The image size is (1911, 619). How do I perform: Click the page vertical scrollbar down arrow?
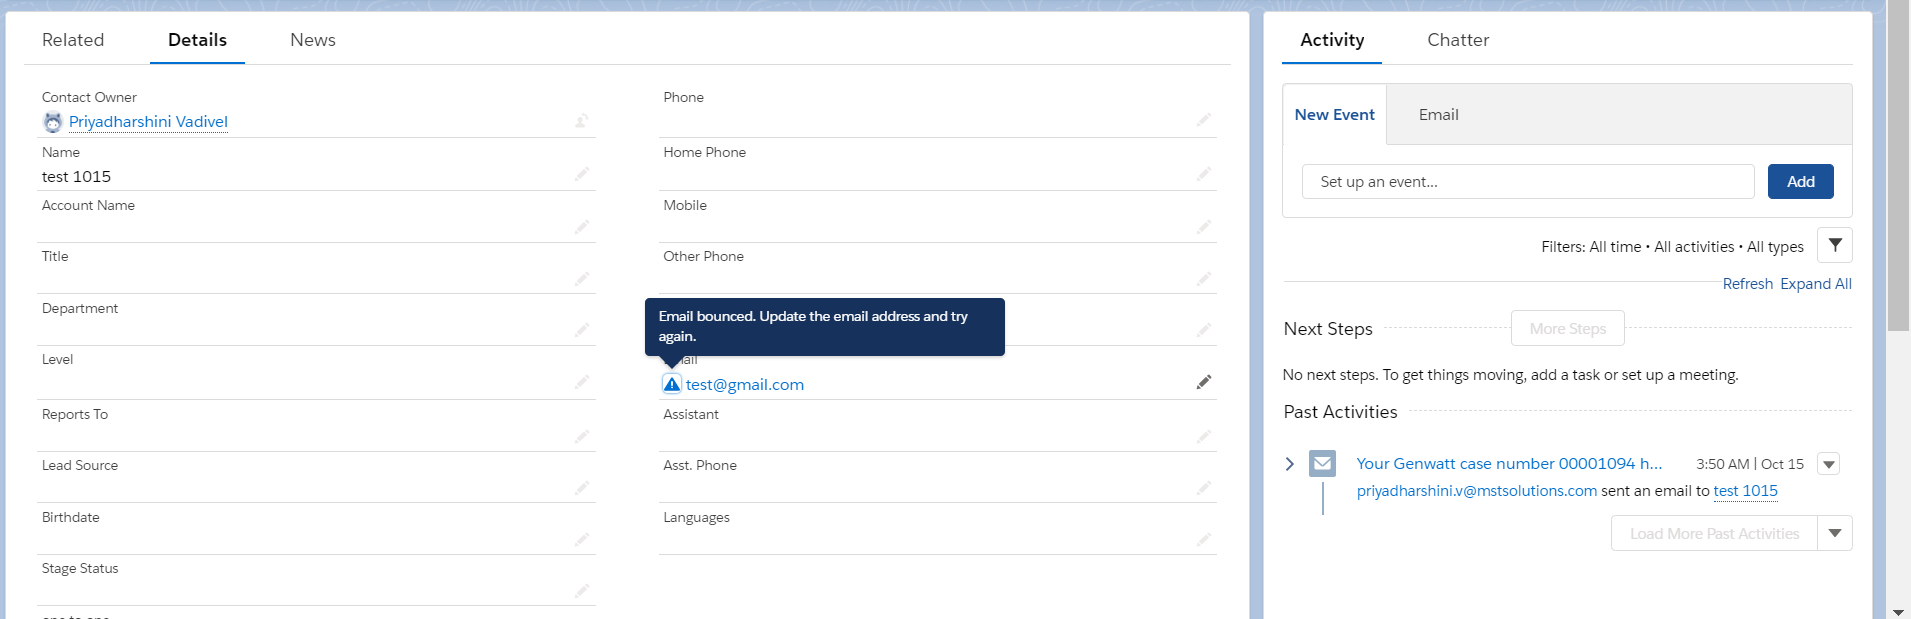point(1898,611)
